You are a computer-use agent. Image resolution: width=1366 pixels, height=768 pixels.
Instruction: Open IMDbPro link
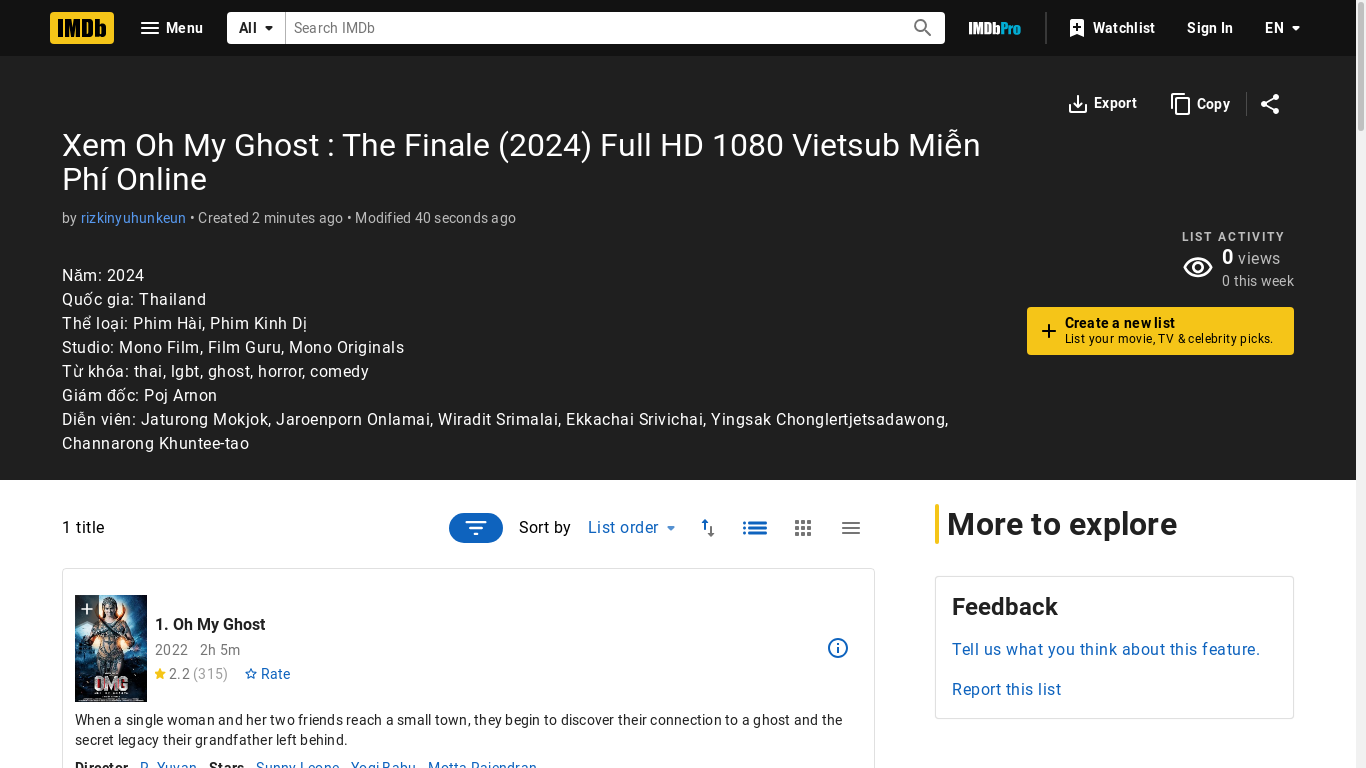(995, 28)
